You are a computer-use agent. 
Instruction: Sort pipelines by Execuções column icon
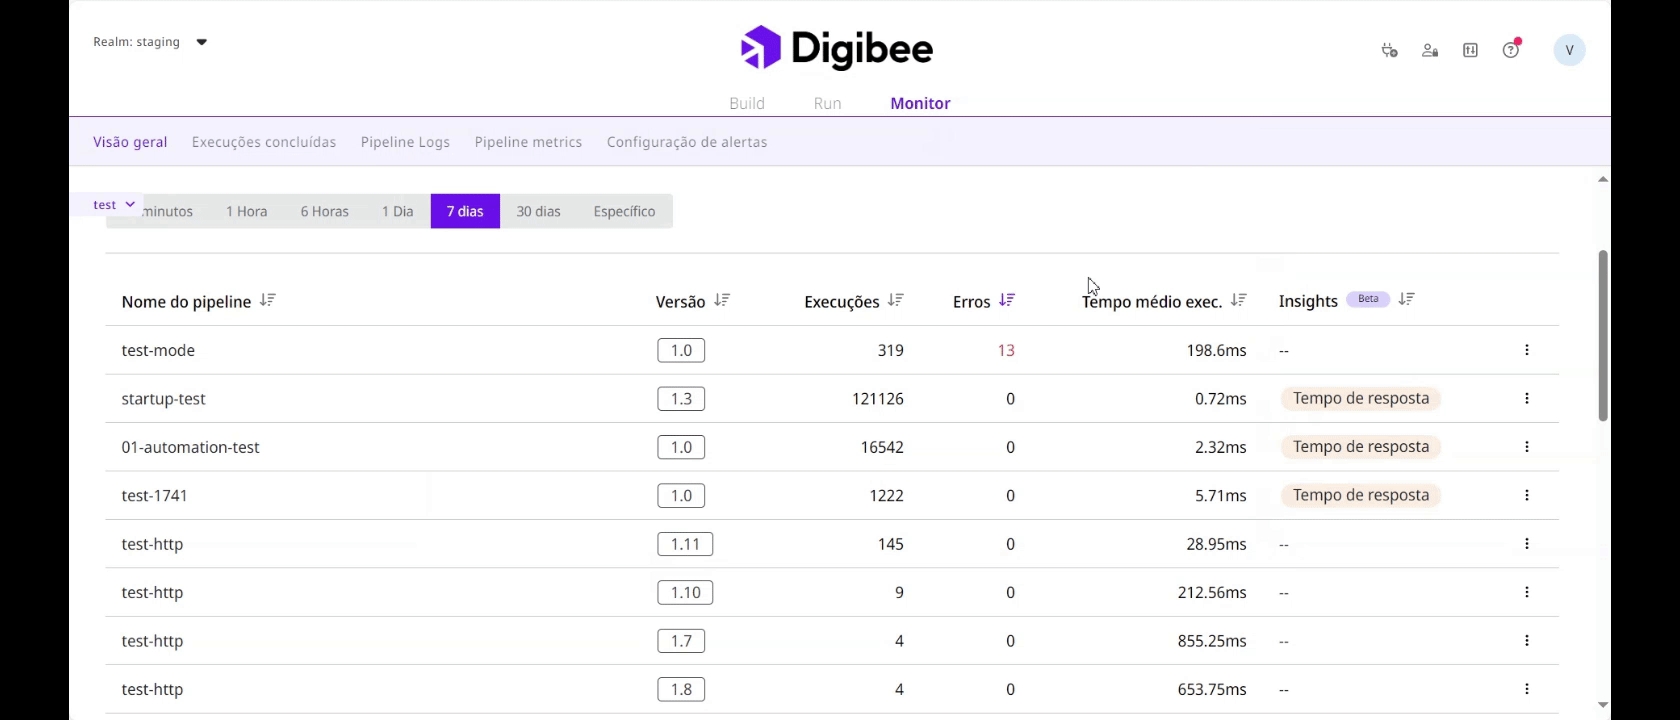pos(896,300)
